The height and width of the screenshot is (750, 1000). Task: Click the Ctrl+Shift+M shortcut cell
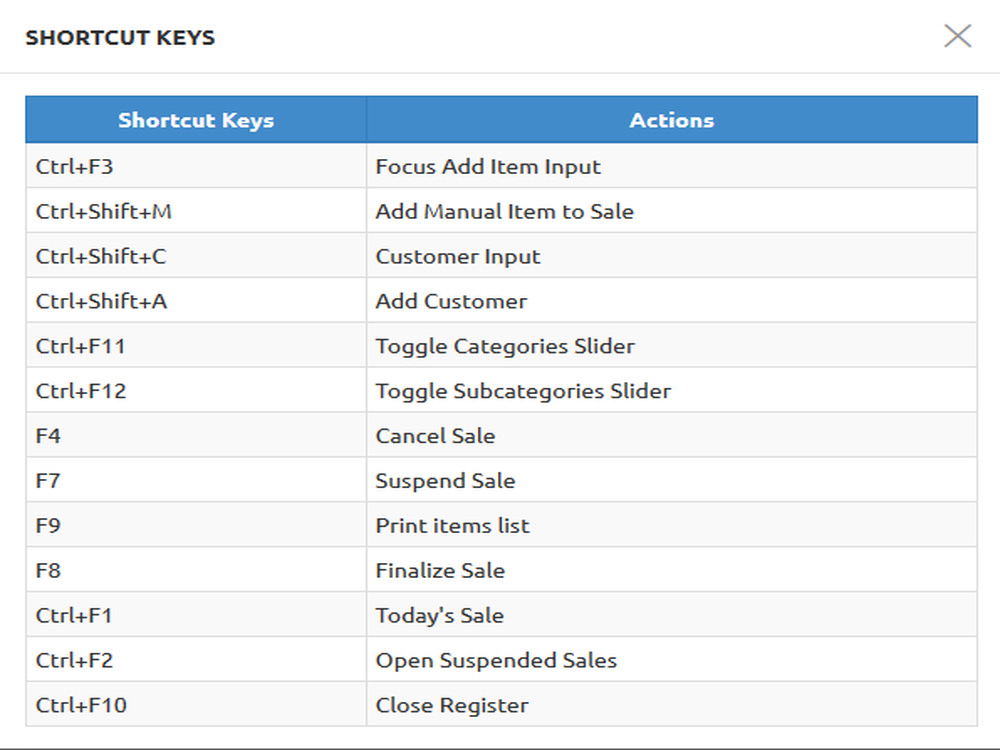coord(196,210)
